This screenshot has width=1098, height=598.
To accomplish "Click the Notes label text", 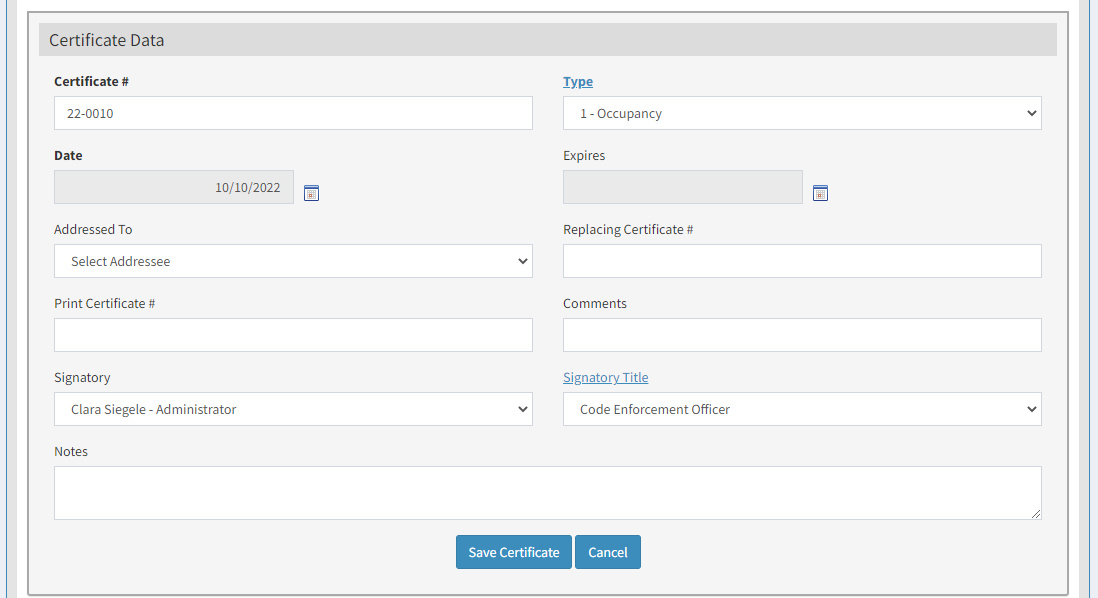I will pyautogui.click(x=71, y=452).
